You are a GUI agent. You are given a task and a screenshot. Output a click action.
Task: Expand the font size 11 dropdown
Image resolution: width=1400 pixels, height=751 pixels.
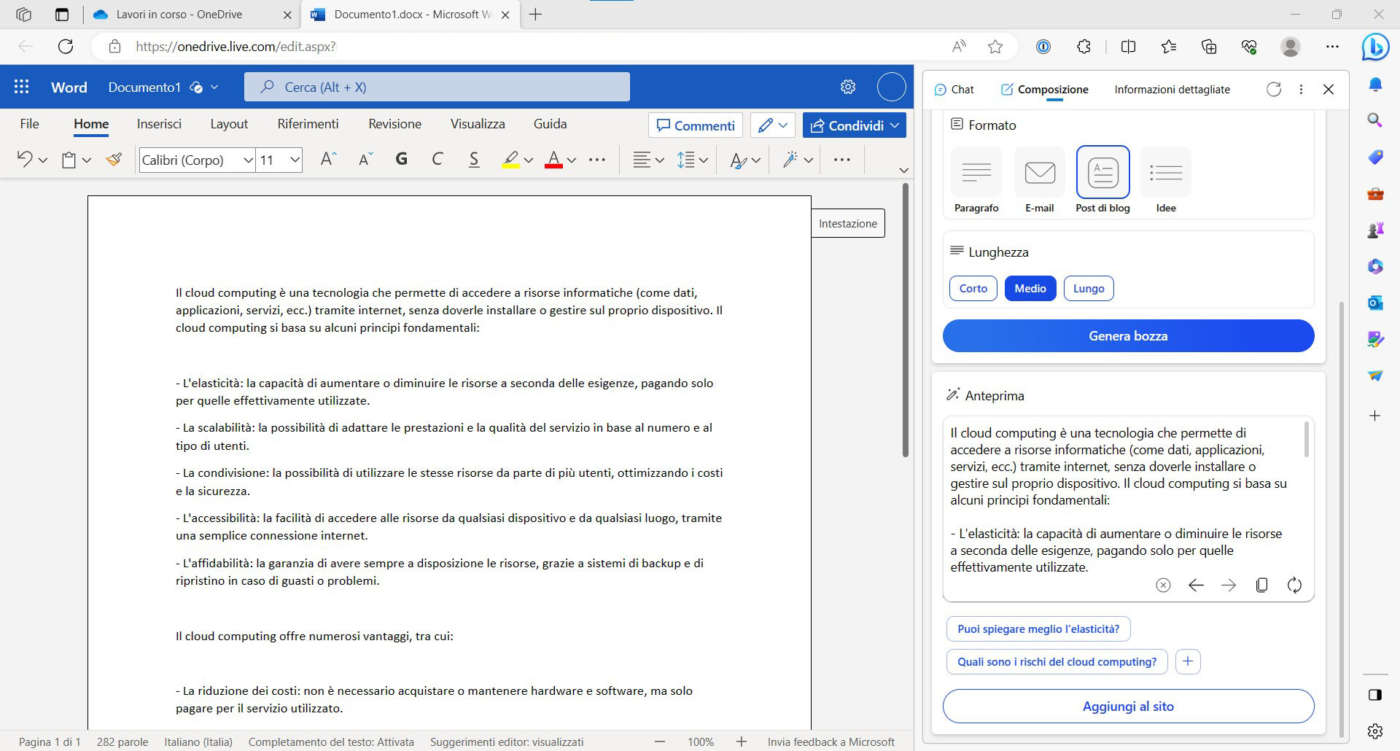click(294, 160)
